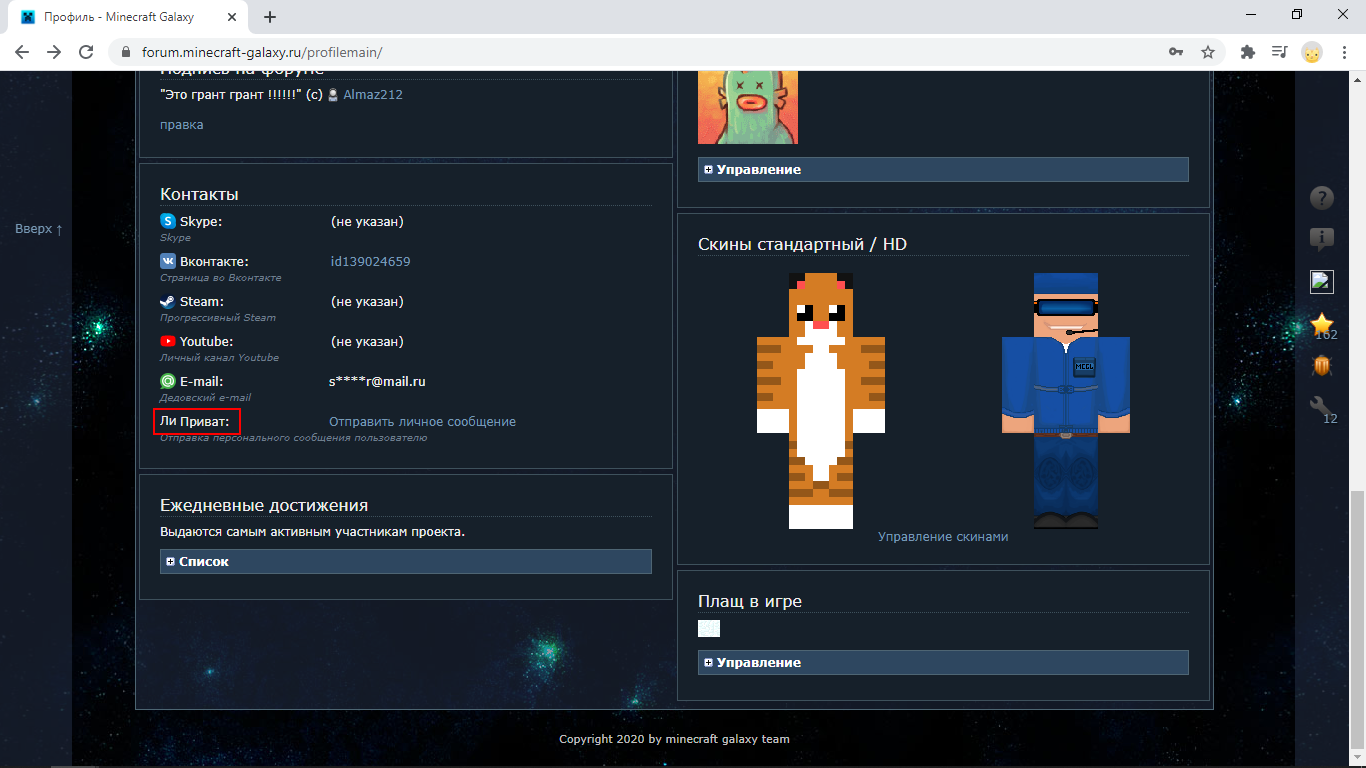Viewport: 1366px width, 768px height.
Task: Click the Вконтакте id139024659 link
Action: point(370,262)
